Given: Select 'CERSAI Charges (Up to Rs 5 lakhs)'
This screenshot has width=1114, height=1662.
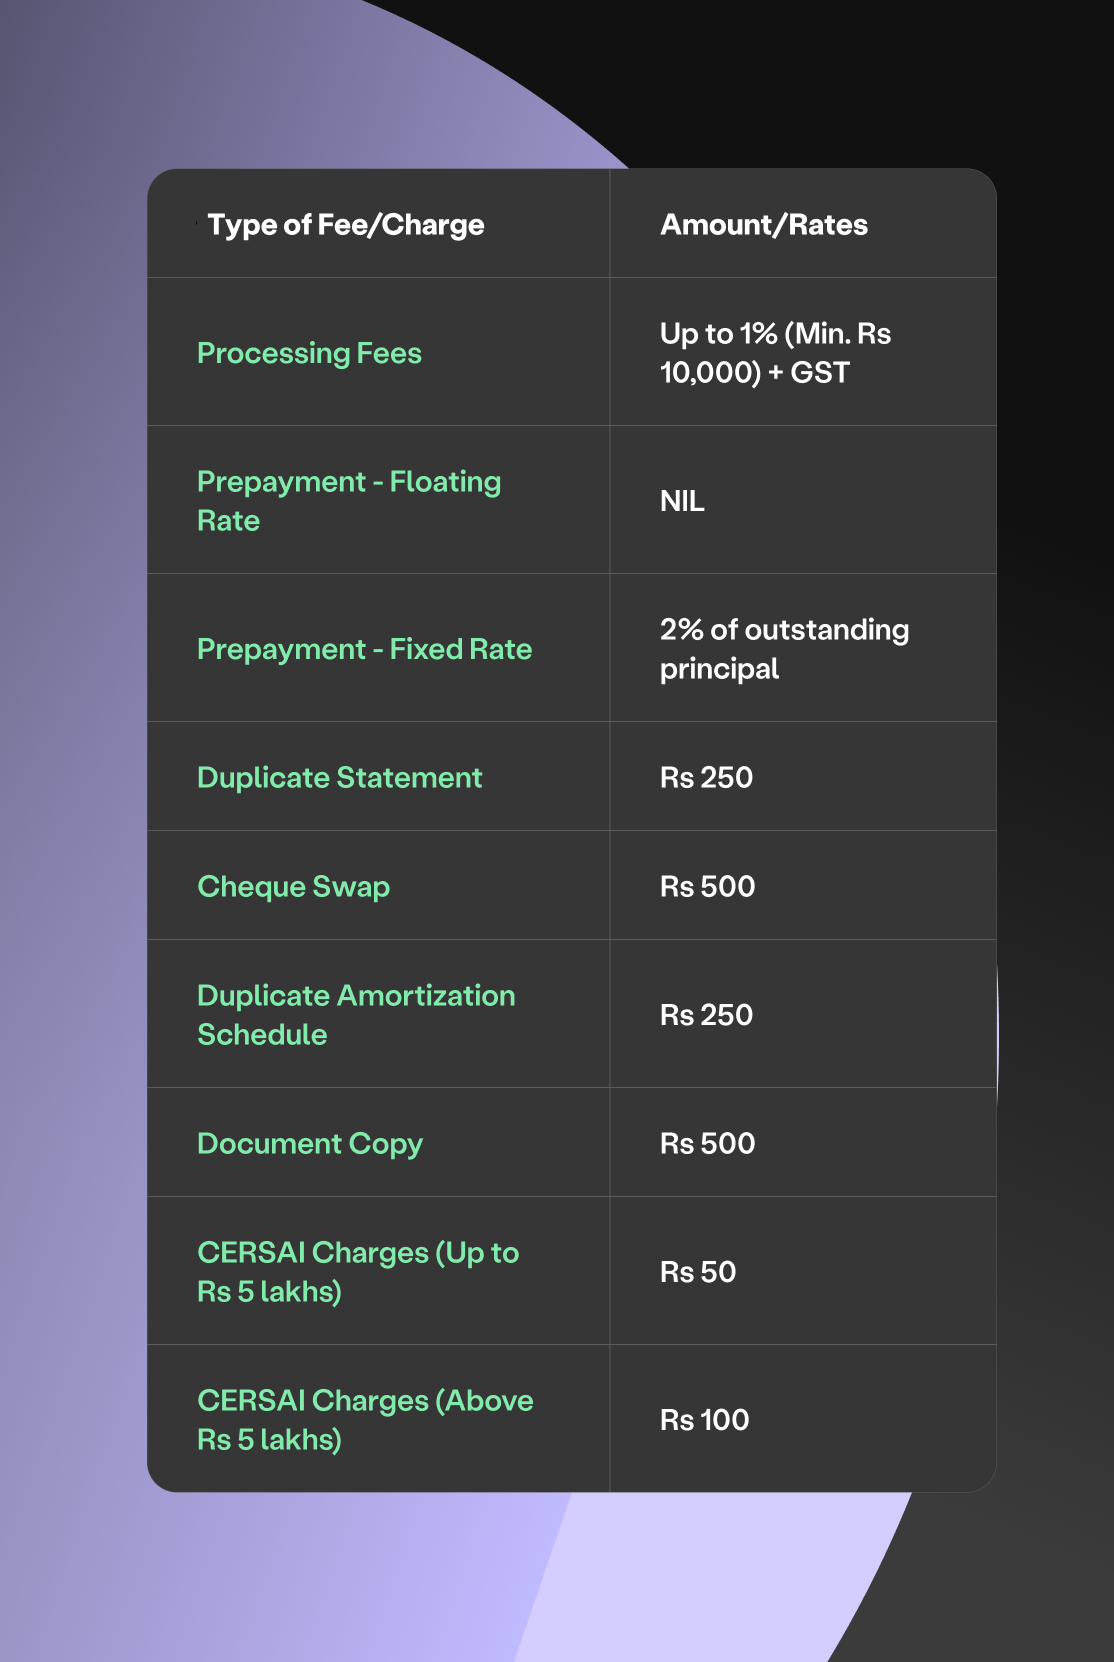Looking at the screenshot, I should tap(357, 1272).
